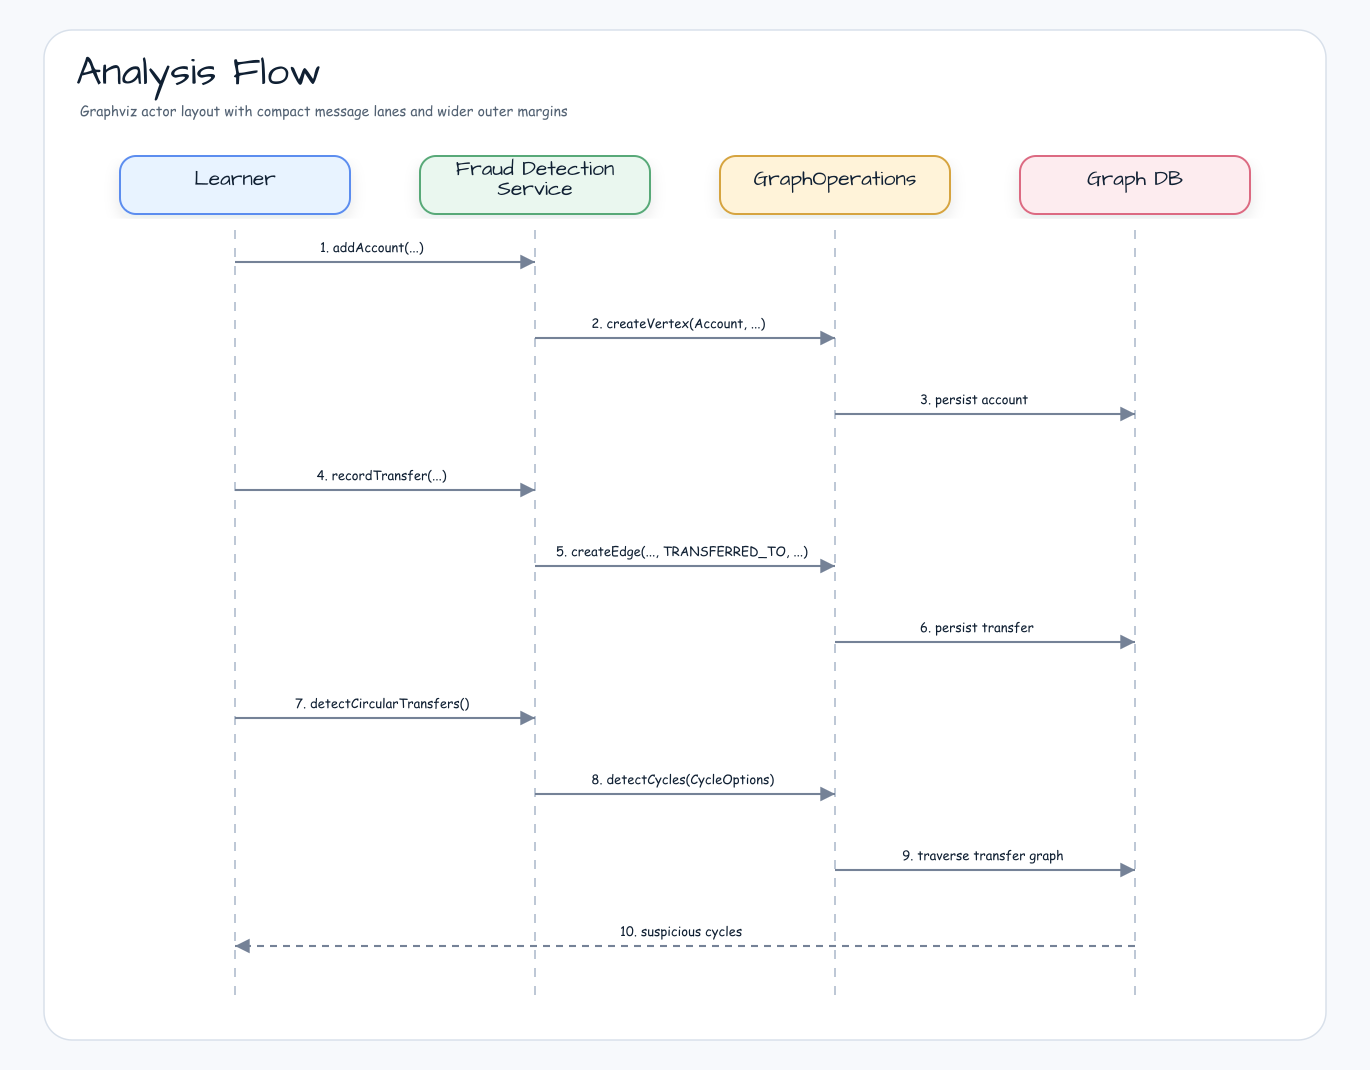
Task: Click arrowhead of the detectCycles message
Action: [828, 794]
